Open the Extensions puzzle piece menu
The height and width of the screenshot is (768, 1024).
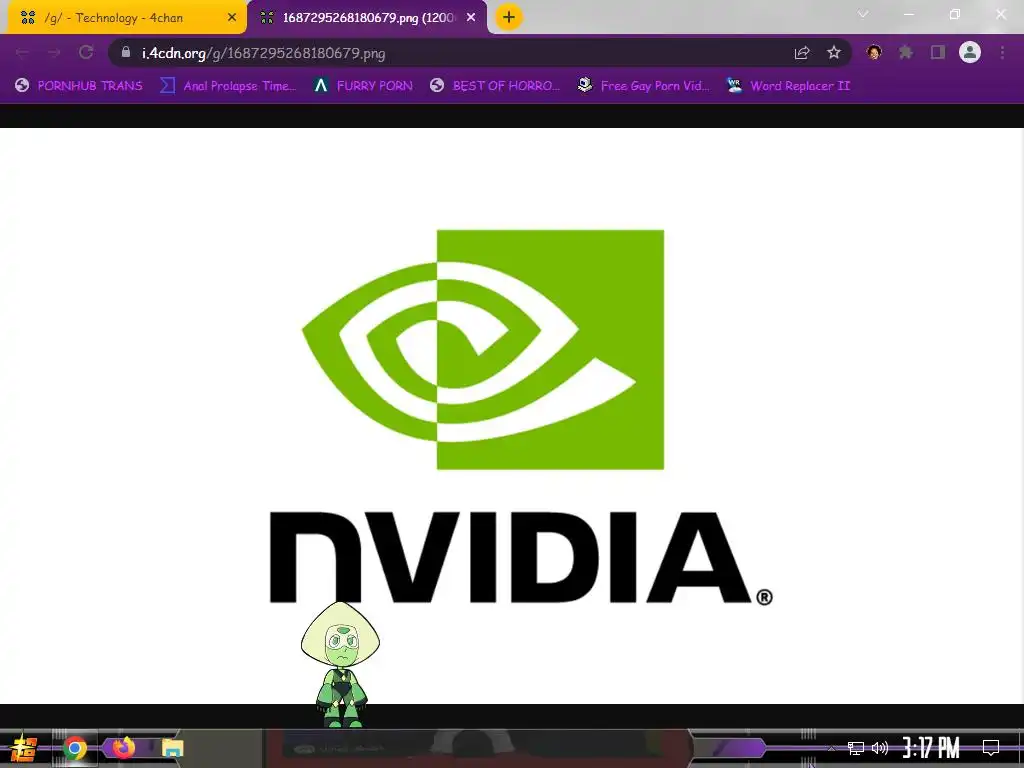point(906,52)
